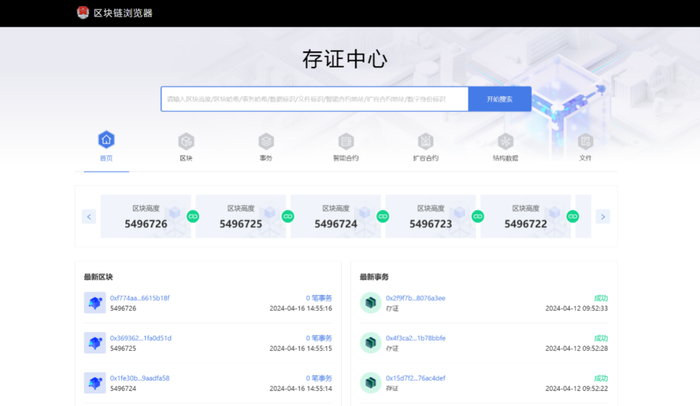Click the 最新事务 section heading

pos(374,277)
